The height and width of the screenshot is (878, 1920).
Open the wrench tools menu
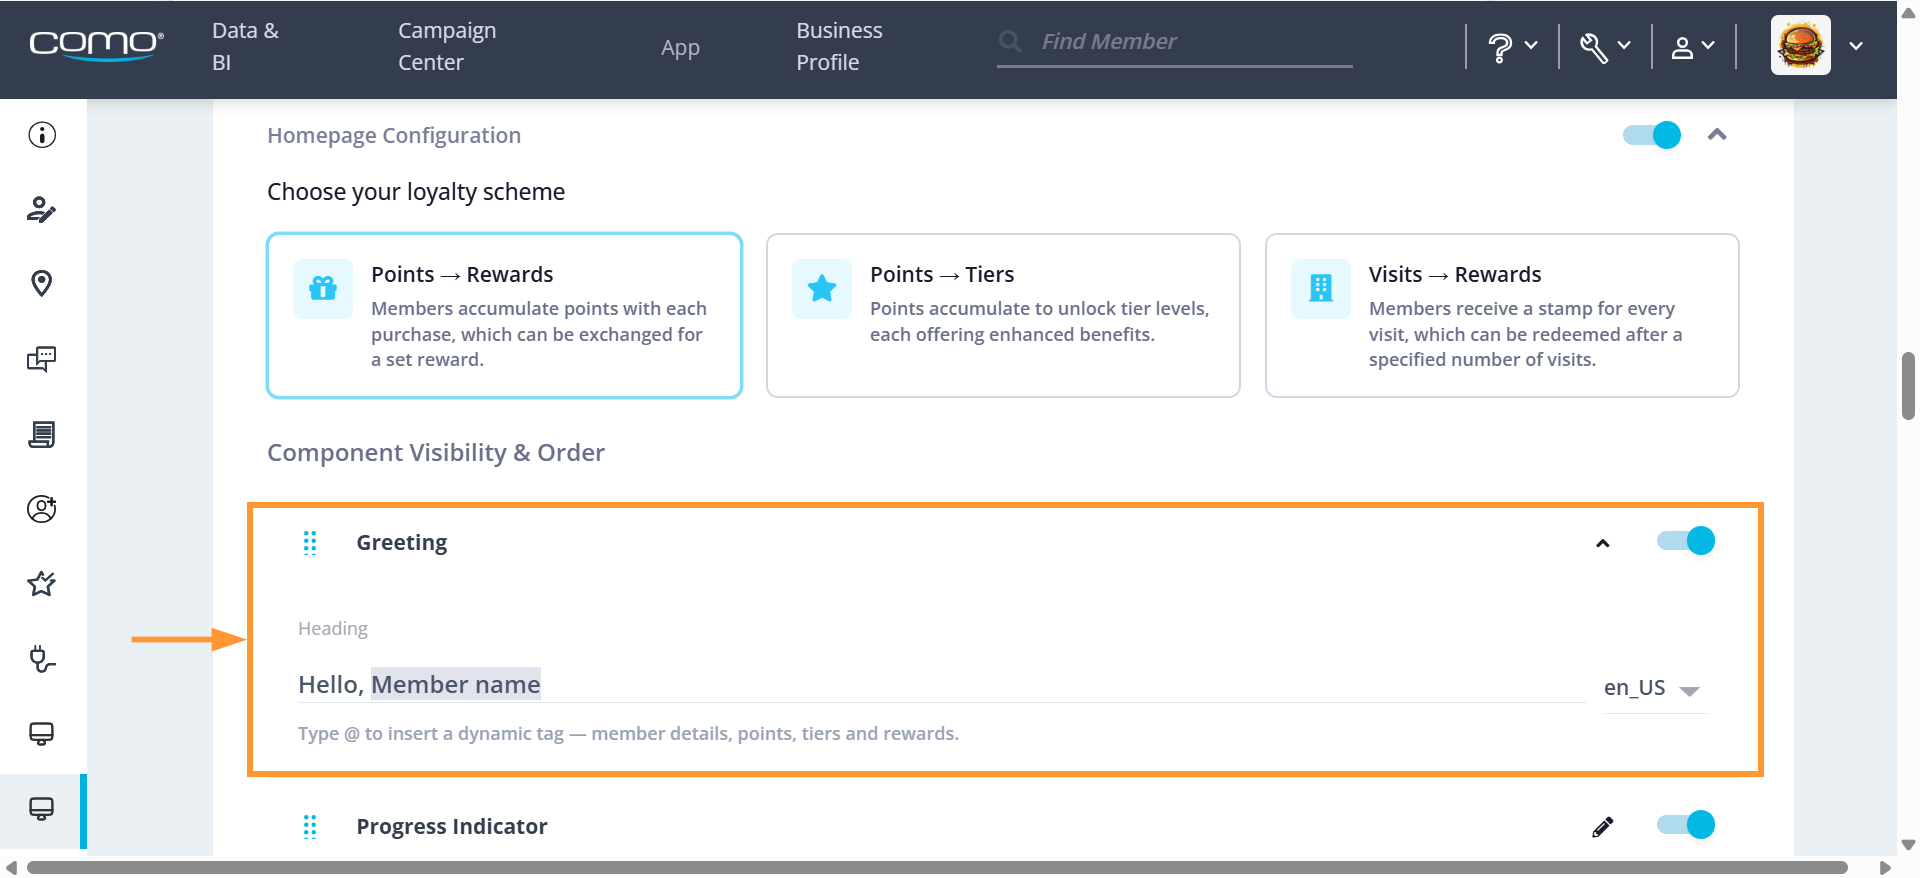(x=1605, y=47)
